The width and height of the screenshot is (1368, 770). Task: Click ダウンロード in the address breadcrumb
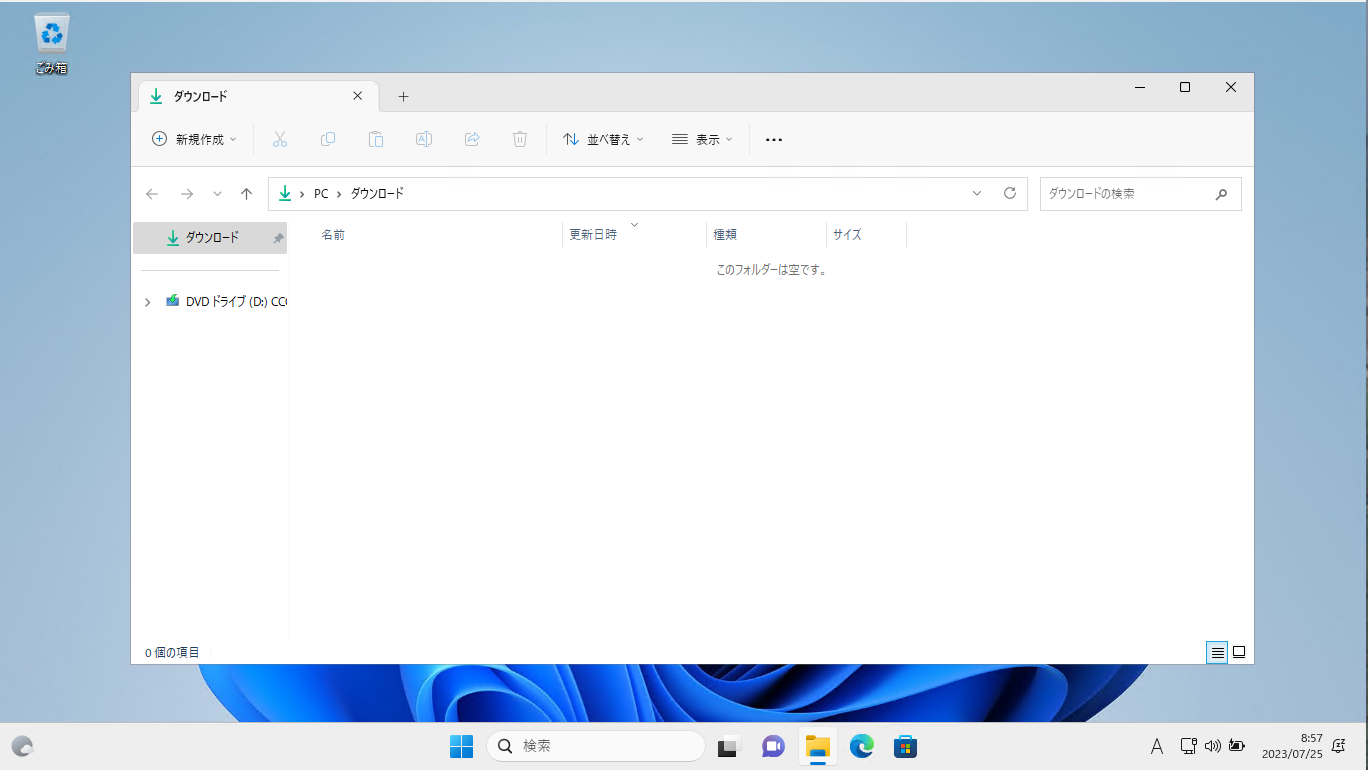point(377,194)
